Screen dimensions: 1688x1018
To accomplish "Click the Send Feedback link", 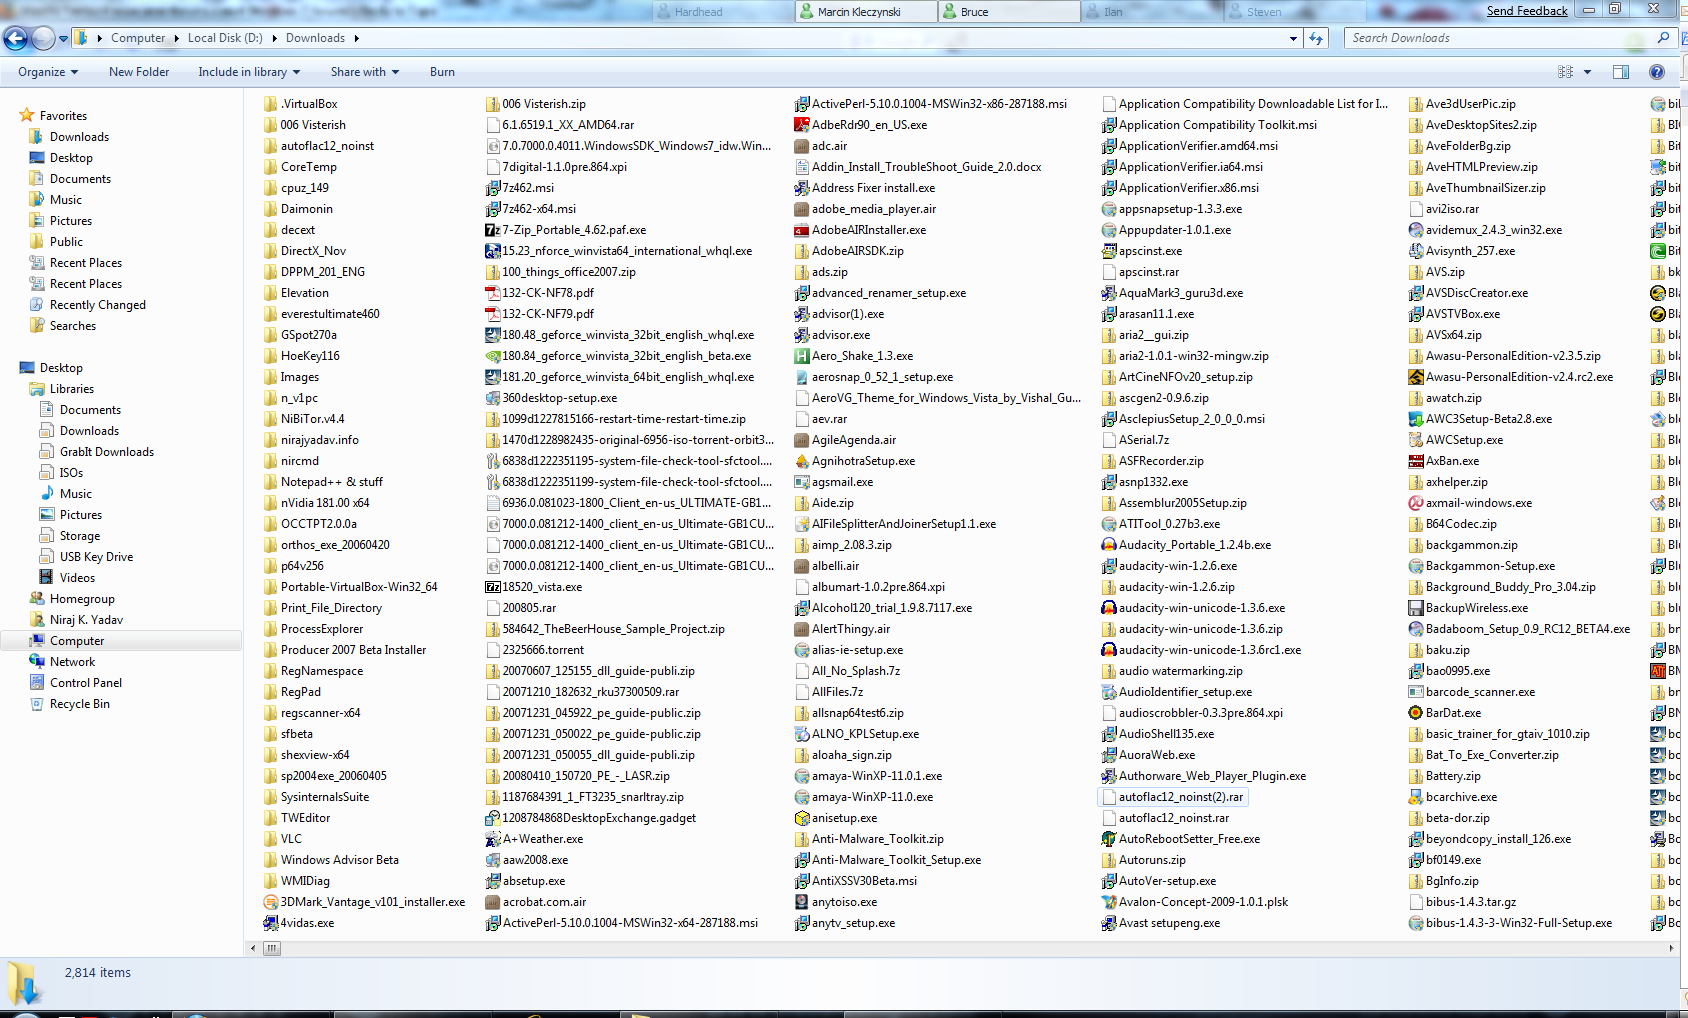I will click(1527, 11).
